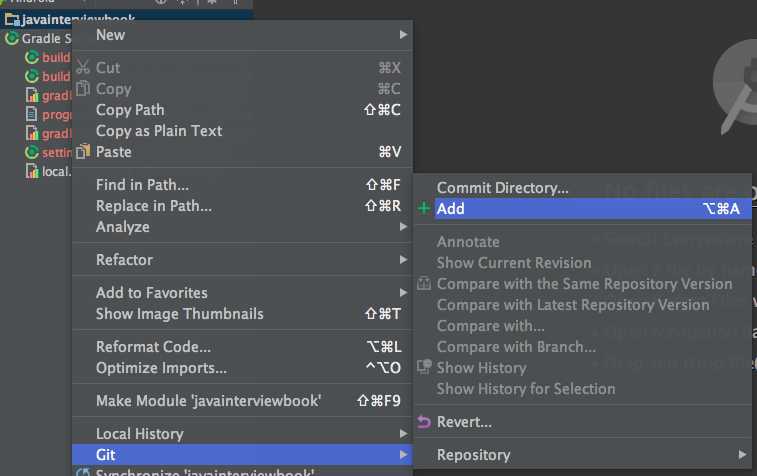The height and width of the screenshot is (476, 757).
Task: Click the javainterviewbook project folder icon
Action: pyautogui.click(x=10, y=19)
